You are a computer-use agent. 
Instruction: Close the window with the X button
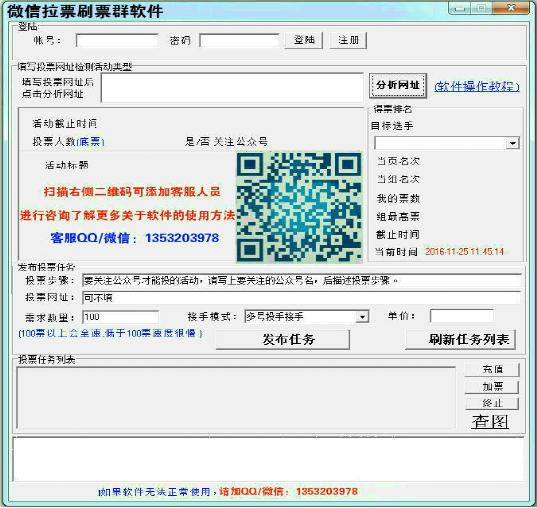click(511, 8)
